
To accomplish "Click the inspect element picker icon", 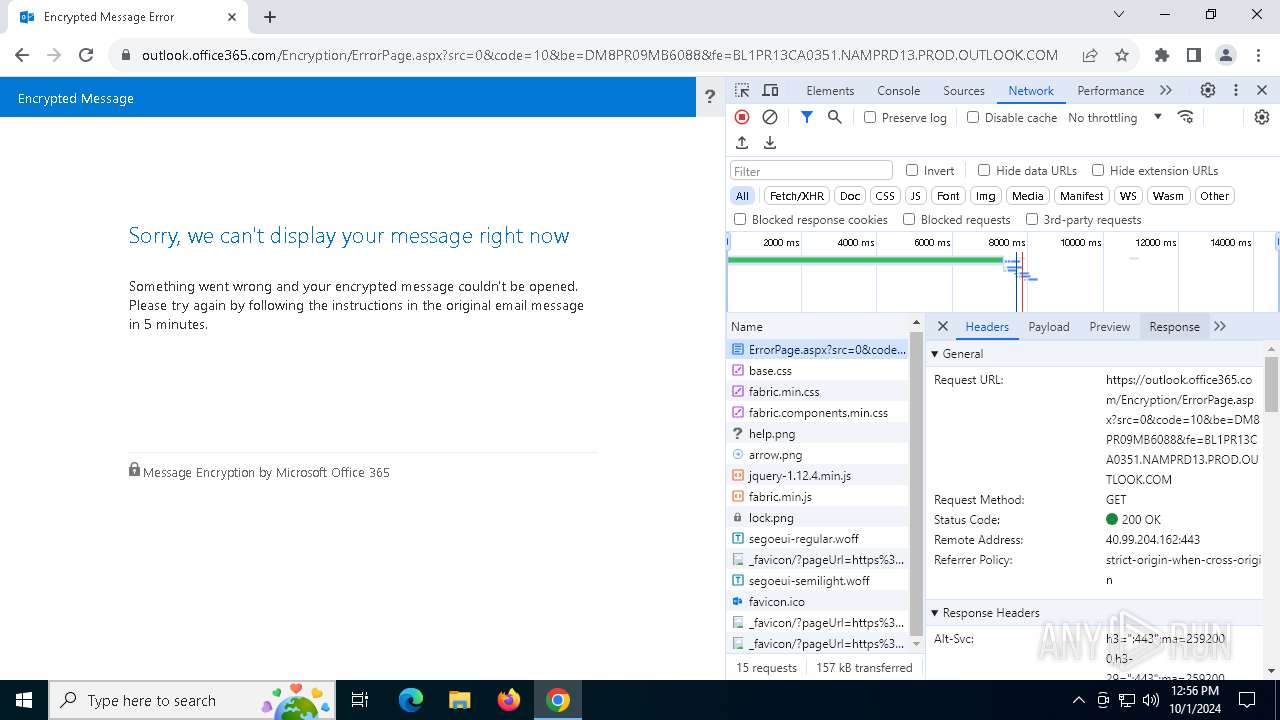I will tap(742, 90).
